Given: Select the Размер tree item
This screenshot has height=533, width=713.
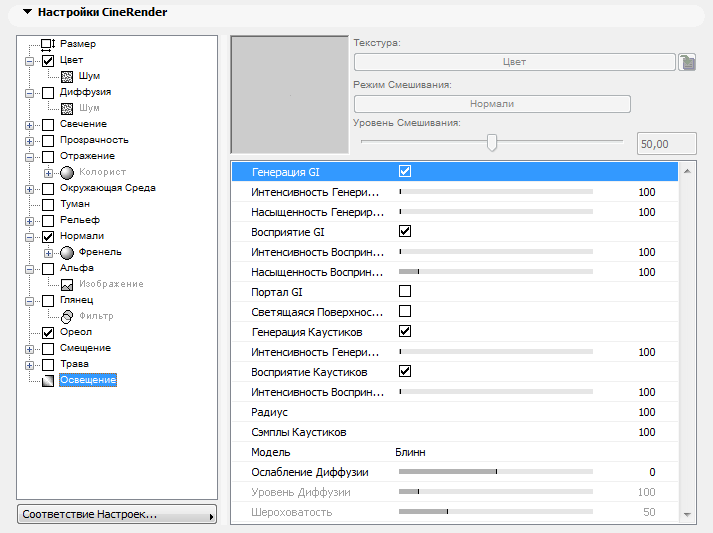Looking at the screenshot, I should point(78,44).
